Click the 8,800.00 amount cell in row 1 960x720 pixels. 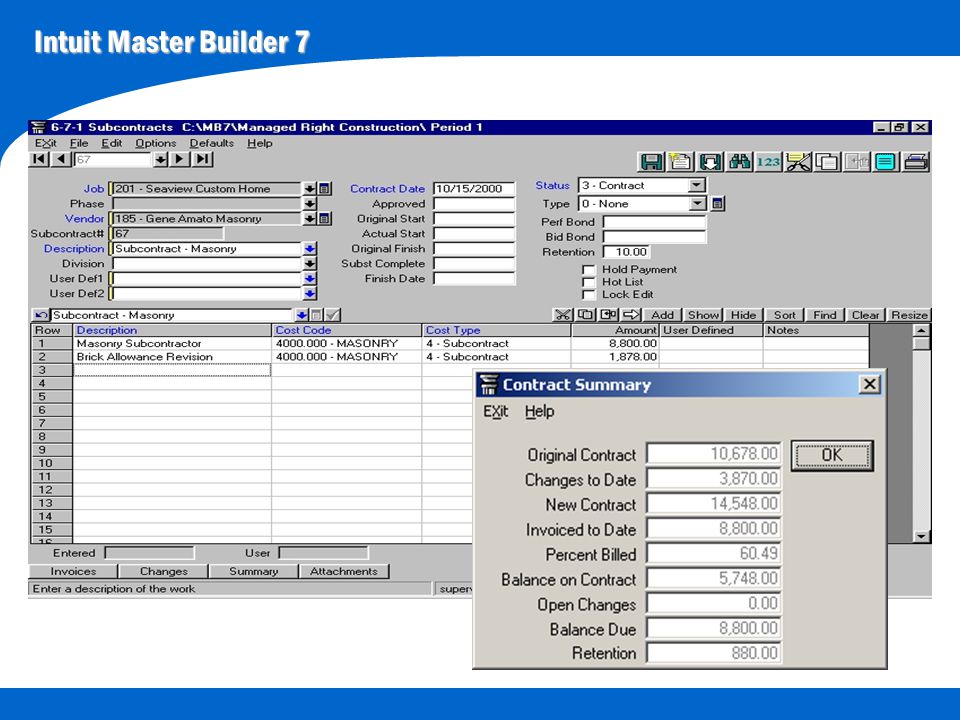click(615, 343)
